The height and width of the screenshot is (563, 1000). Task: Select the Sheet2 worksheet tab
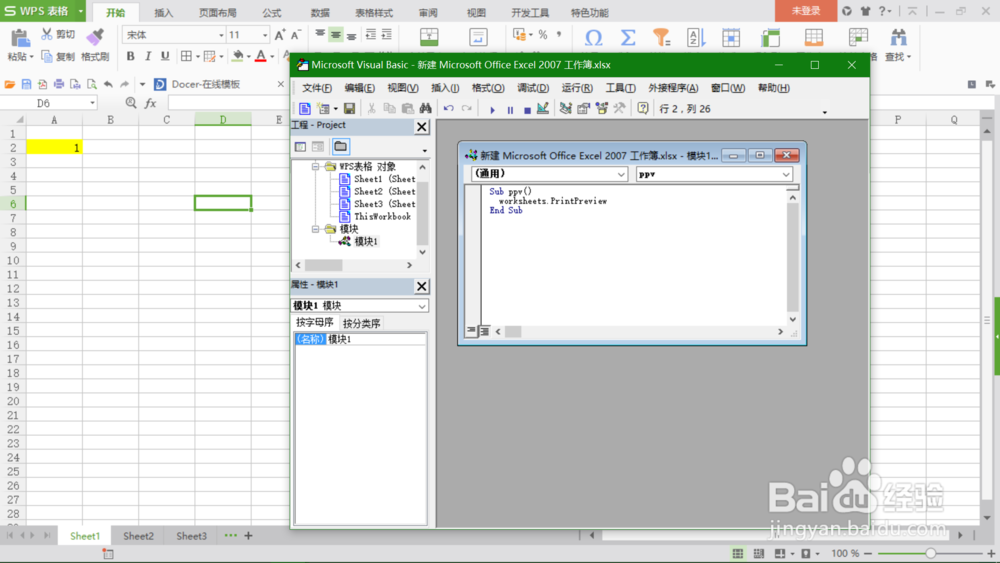[138, 536]
